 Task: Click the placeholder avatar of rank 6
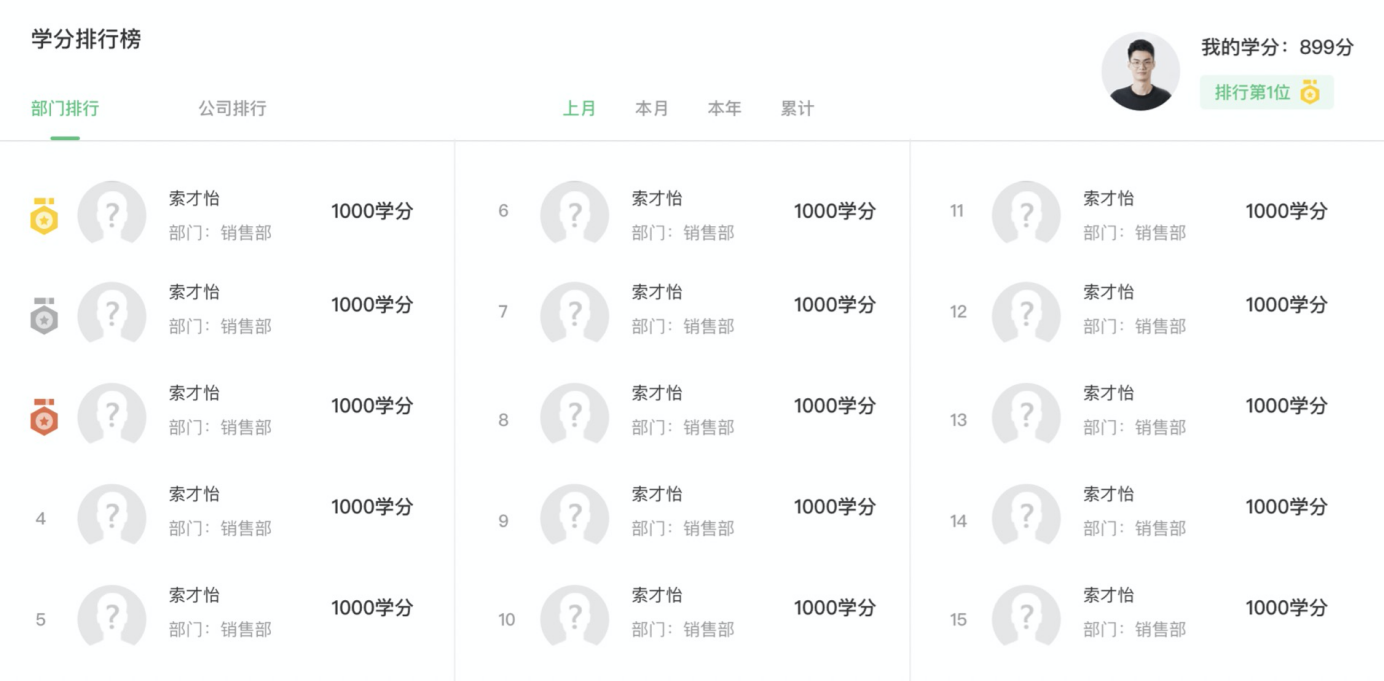click(x=574, y=212)
